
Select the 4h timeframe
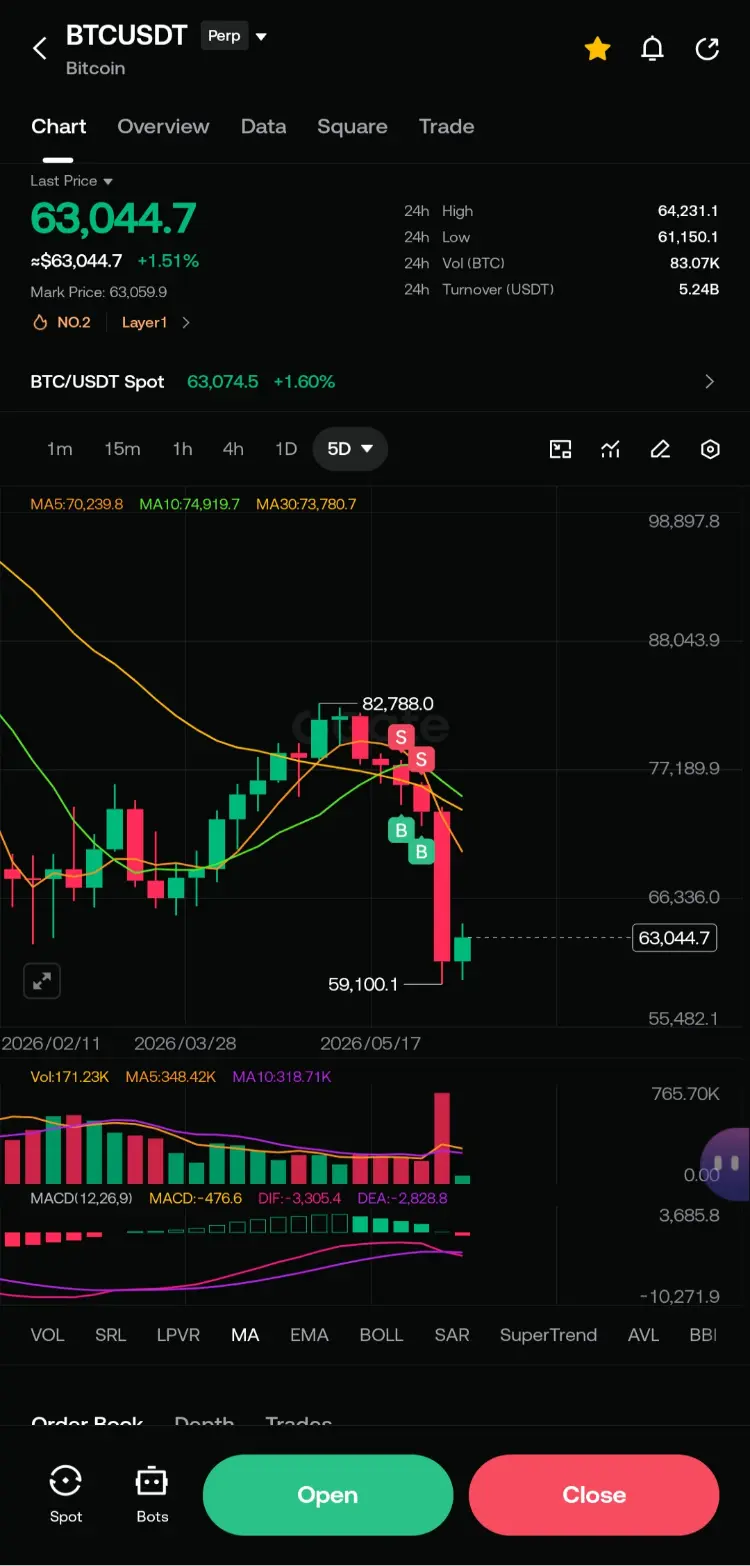(233, 449)
